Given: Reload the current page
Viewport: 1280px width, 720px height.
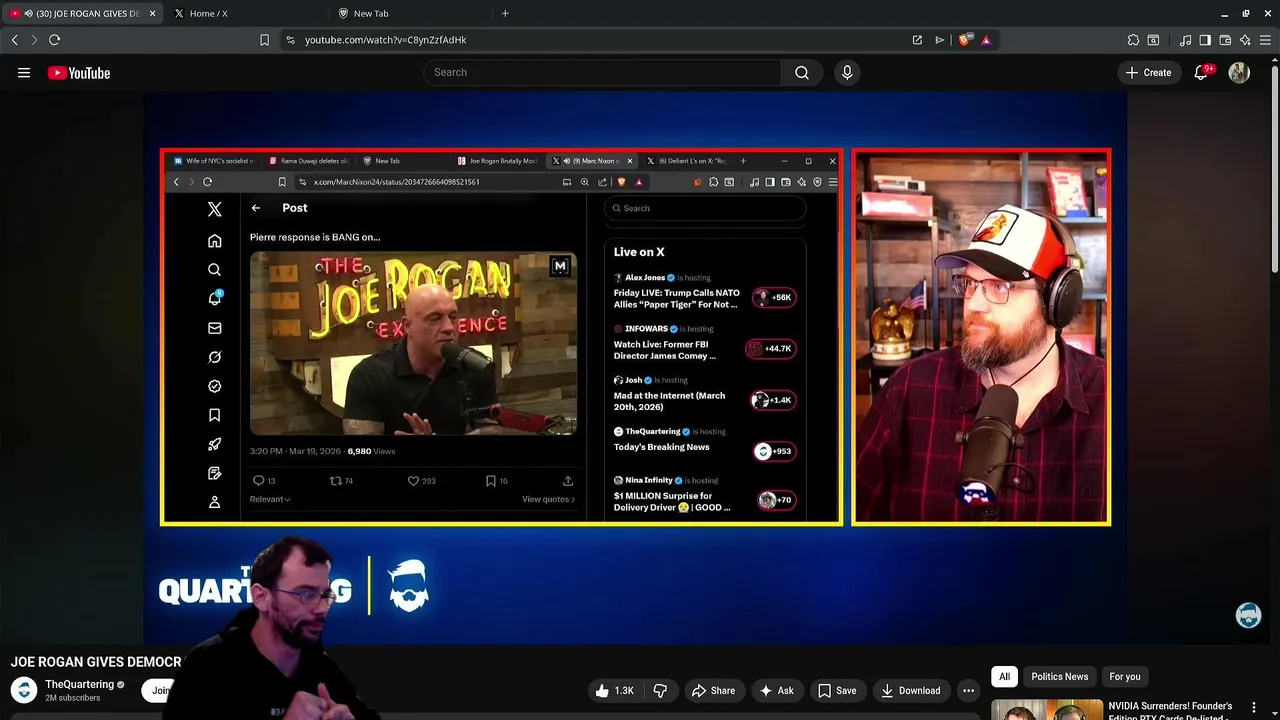Looking at the screenshot, I should 54,40.
